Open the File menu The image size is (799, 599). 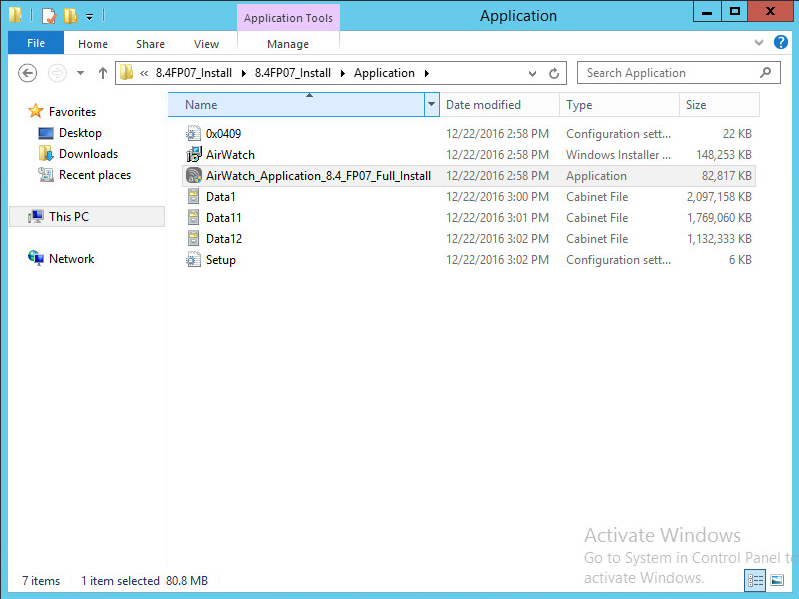[36, 43]
